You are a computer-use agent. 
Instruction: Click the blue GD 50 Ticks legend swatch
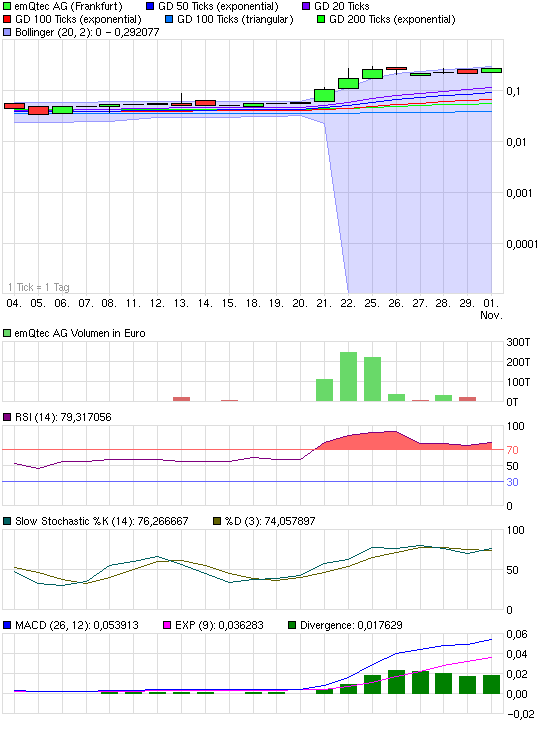[150, 7]
